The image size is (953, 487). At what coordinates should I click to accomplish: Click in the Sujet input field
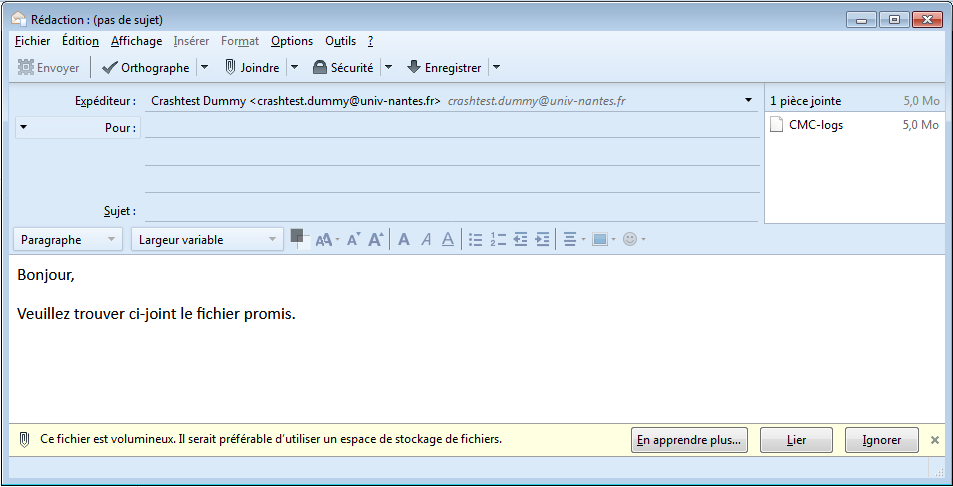coord(450,211)
